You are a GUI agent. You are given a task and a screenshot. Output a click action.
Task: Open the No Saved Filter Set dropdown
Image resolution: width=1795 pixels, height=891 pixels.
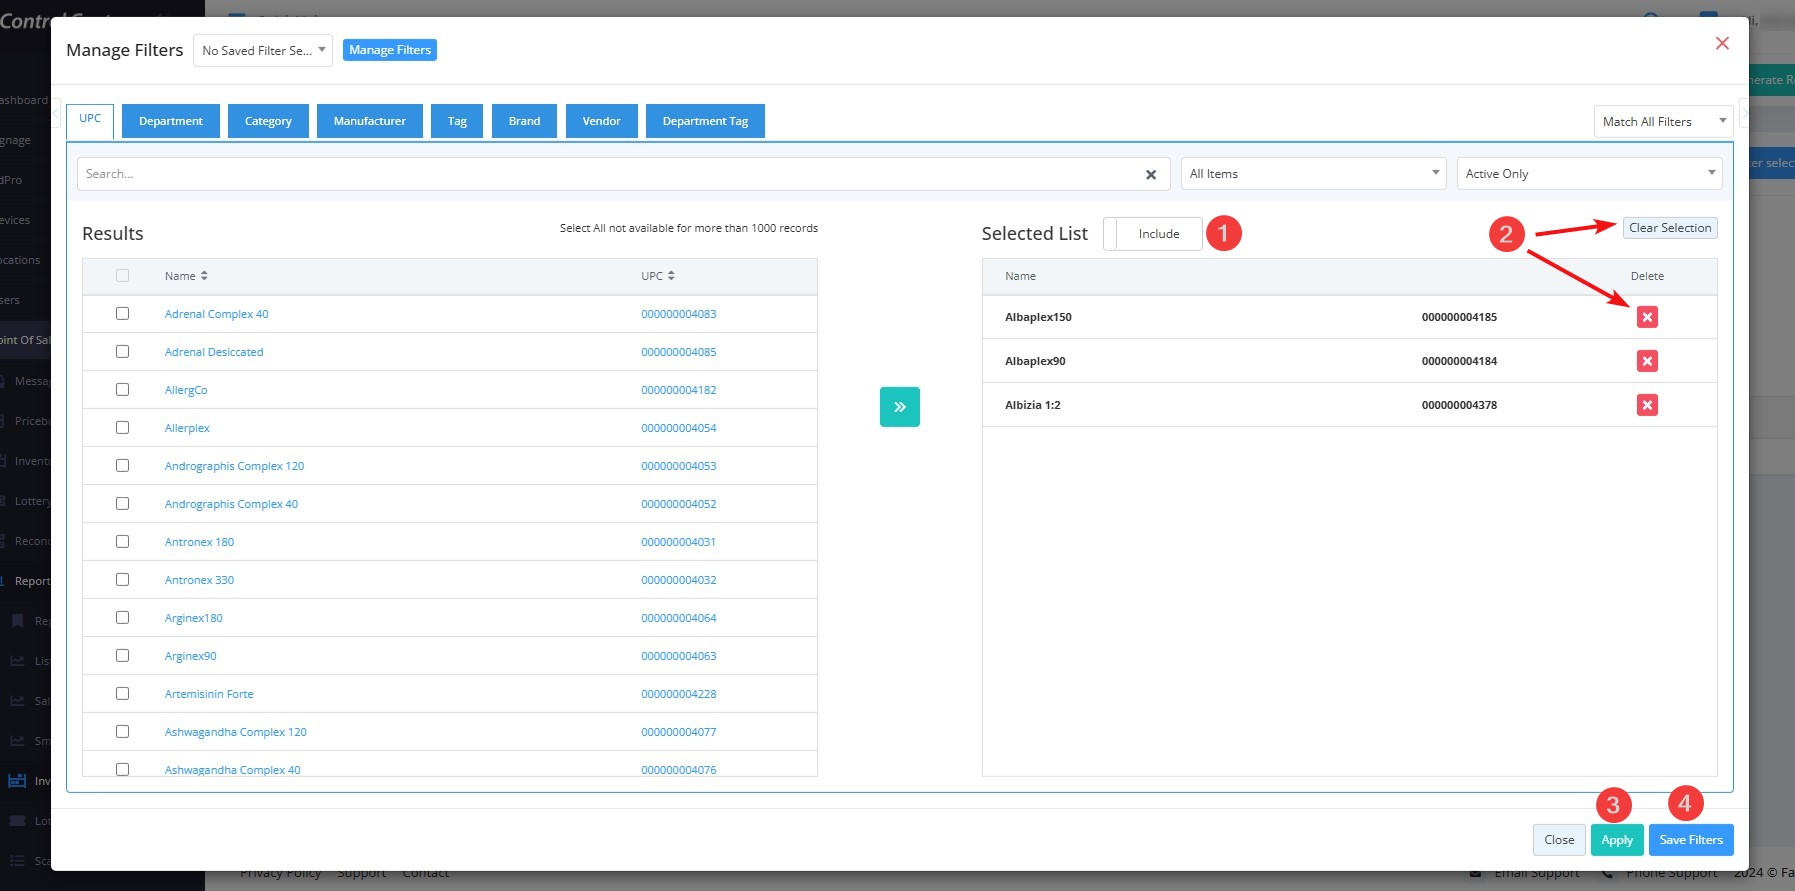pos(263,50)
